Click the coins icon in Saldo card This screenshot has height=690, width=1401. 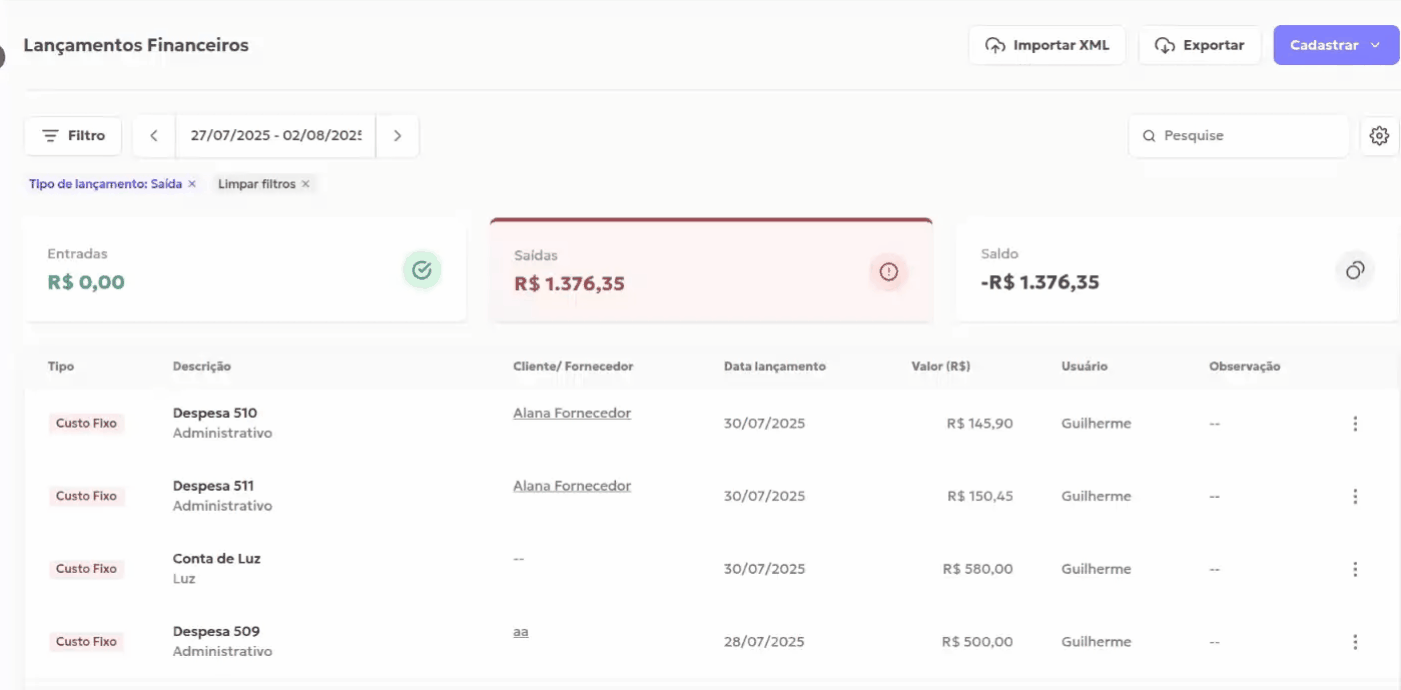[1355, 270]
